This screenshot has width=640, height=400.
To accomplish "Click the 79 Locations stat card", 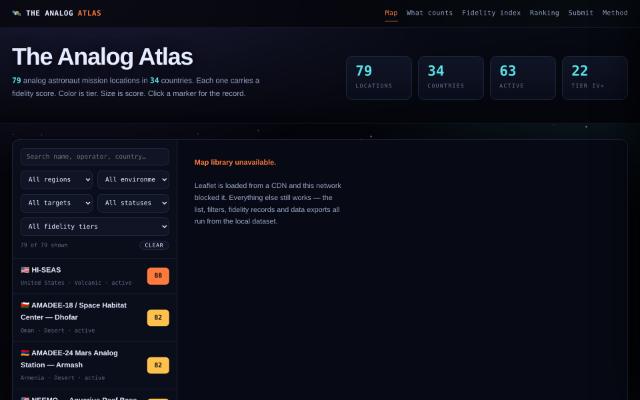I will pos(379,78).
